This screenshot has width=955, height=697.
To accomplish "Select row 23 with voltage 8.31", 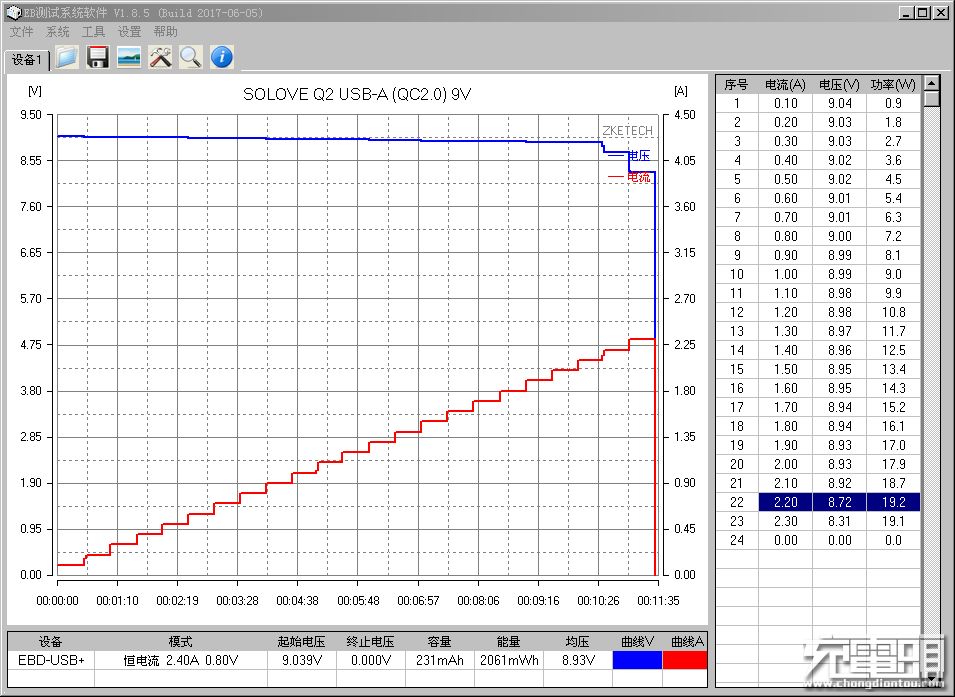I will click(x=818, y=521).
